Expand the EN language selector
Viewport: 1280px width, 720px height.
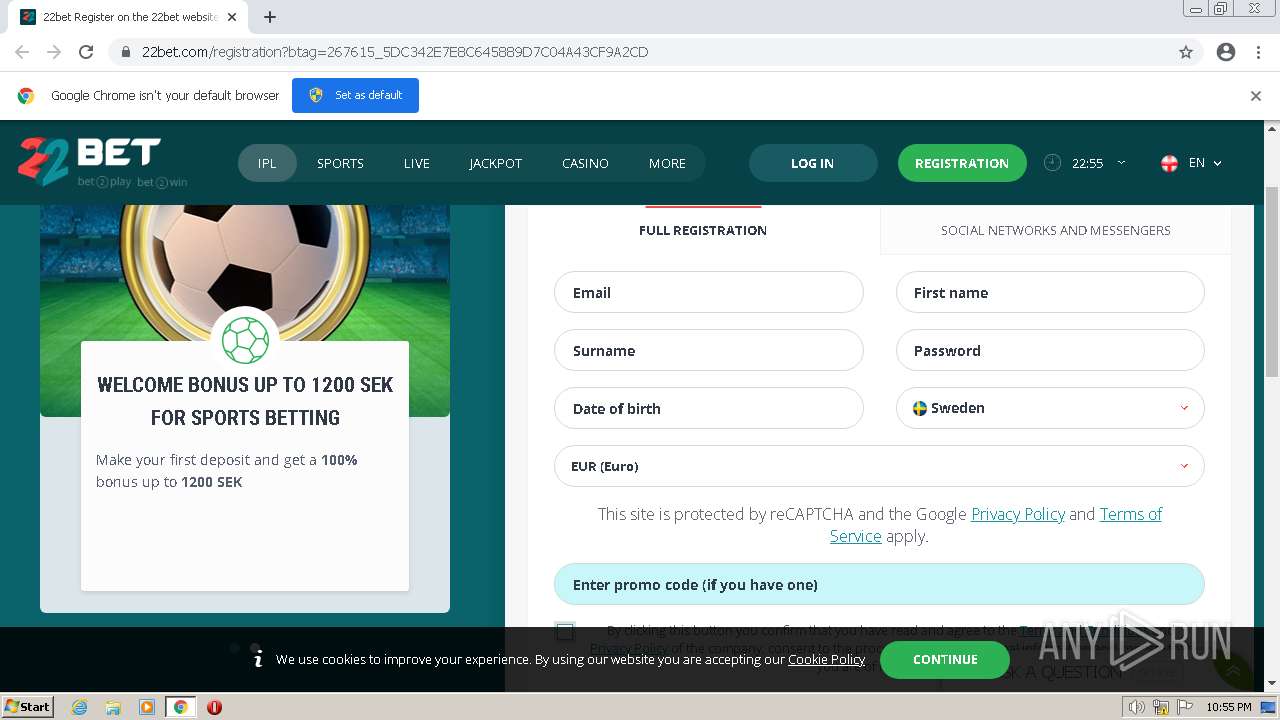[1205, 163]
